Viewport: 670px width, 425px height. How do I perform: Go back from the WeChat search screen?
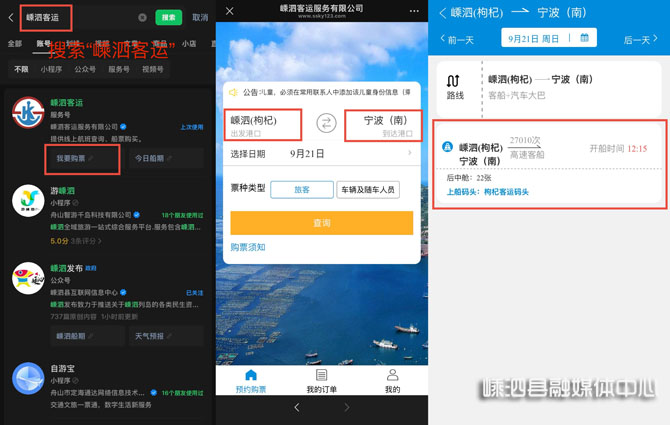[11, 18]
